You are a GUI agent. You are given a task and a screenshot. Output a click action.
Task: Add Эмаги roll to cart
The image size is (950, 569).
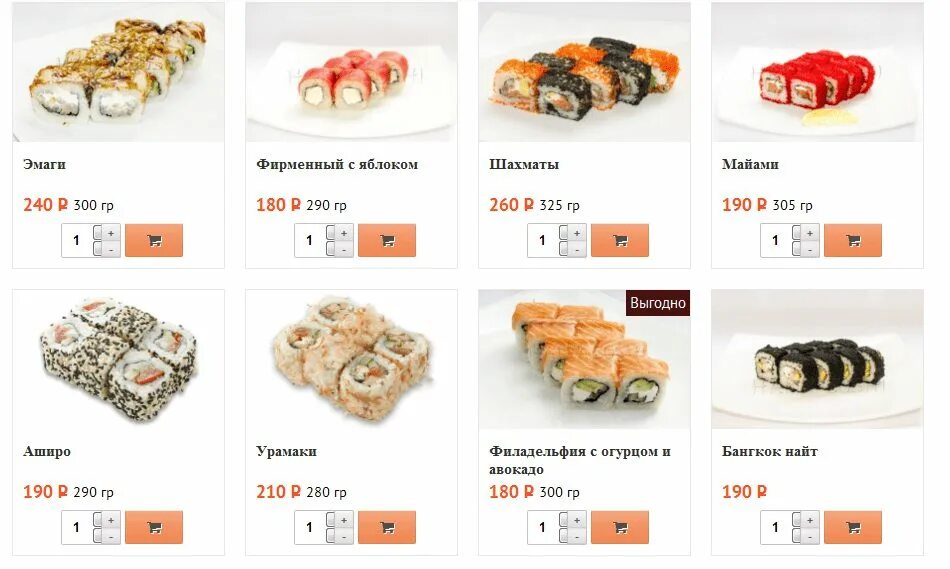click(154, 241)
